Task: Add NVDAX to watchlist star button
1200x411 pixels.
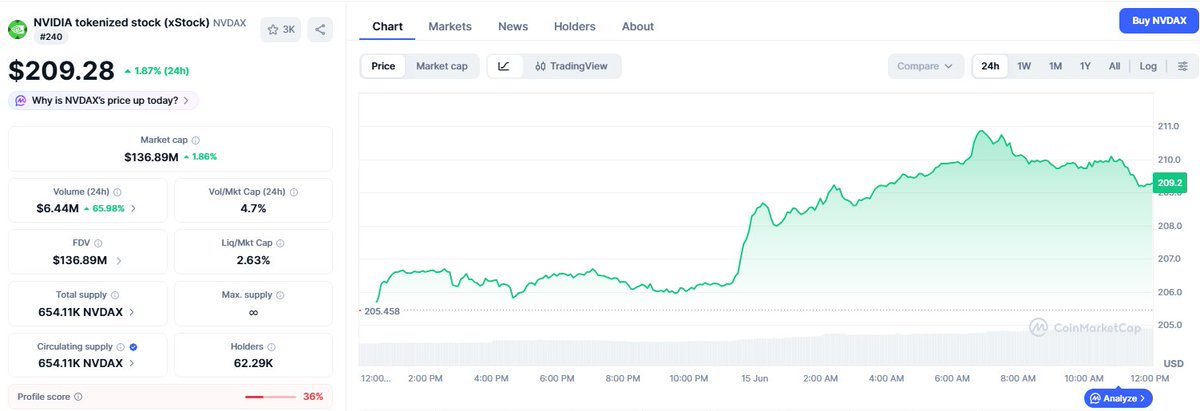Action: click(281, 30)
